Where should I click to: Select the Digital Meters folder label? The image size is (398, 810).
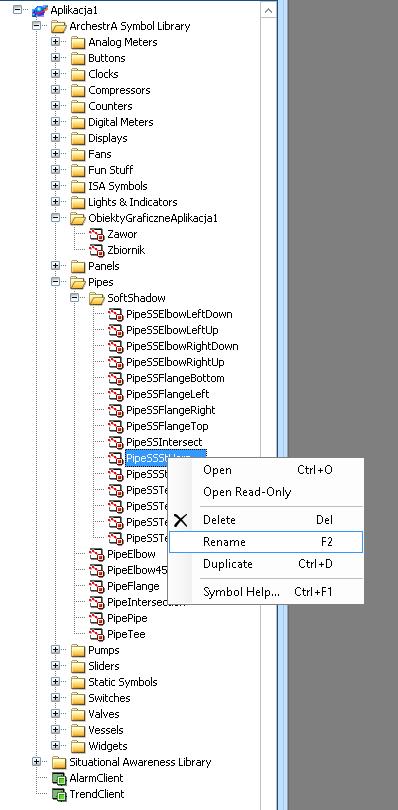120,122
